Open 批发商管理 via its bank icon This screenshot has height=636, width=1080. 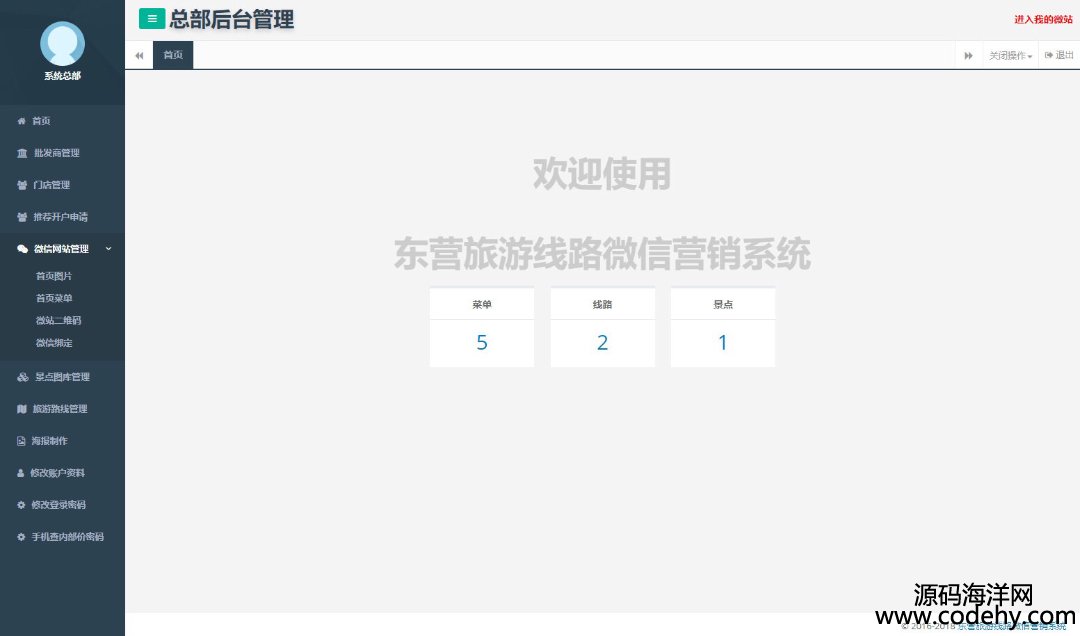pyautogui.click(x=22, y=153)
